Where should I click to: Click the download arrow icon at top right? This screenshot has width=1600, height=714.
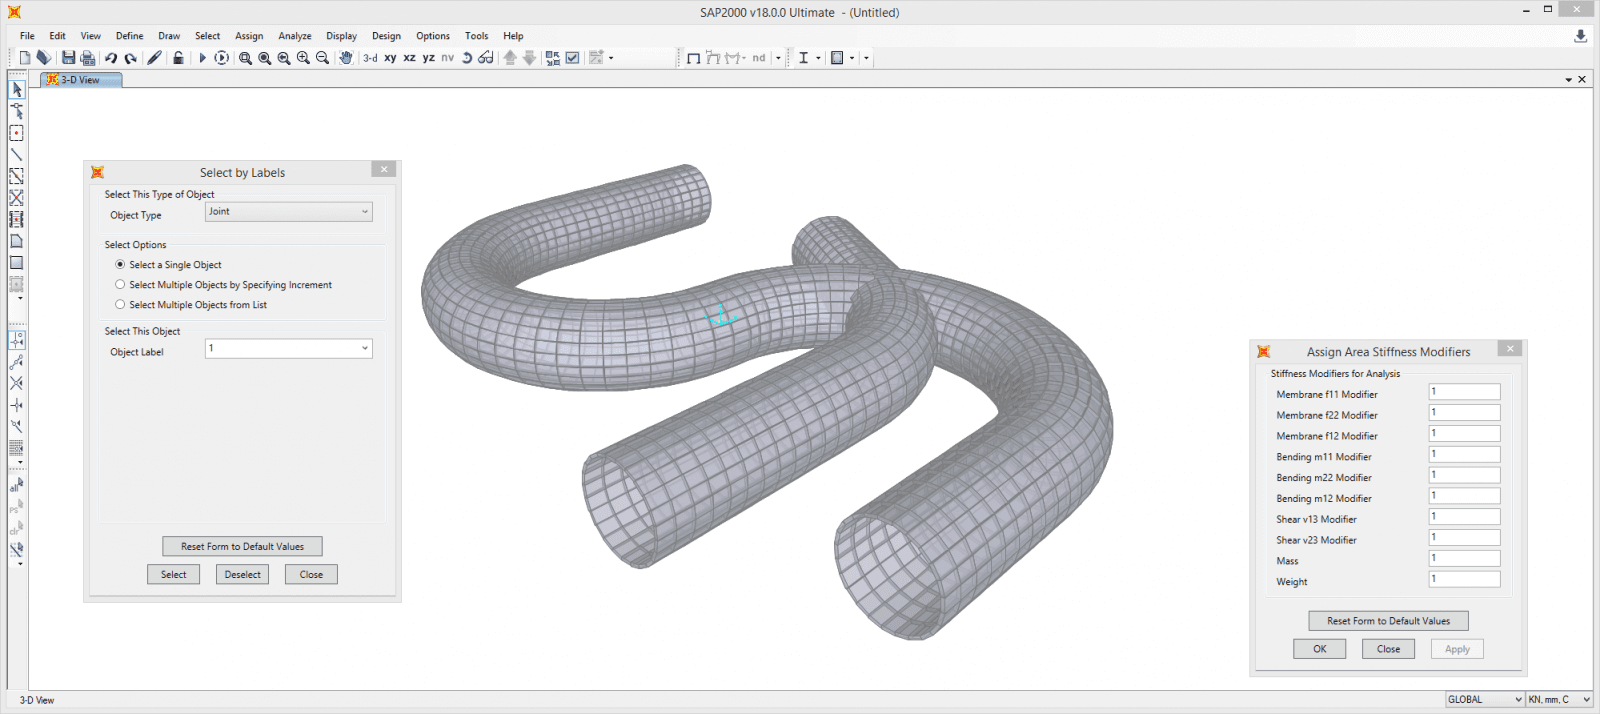click(1580, 36)
